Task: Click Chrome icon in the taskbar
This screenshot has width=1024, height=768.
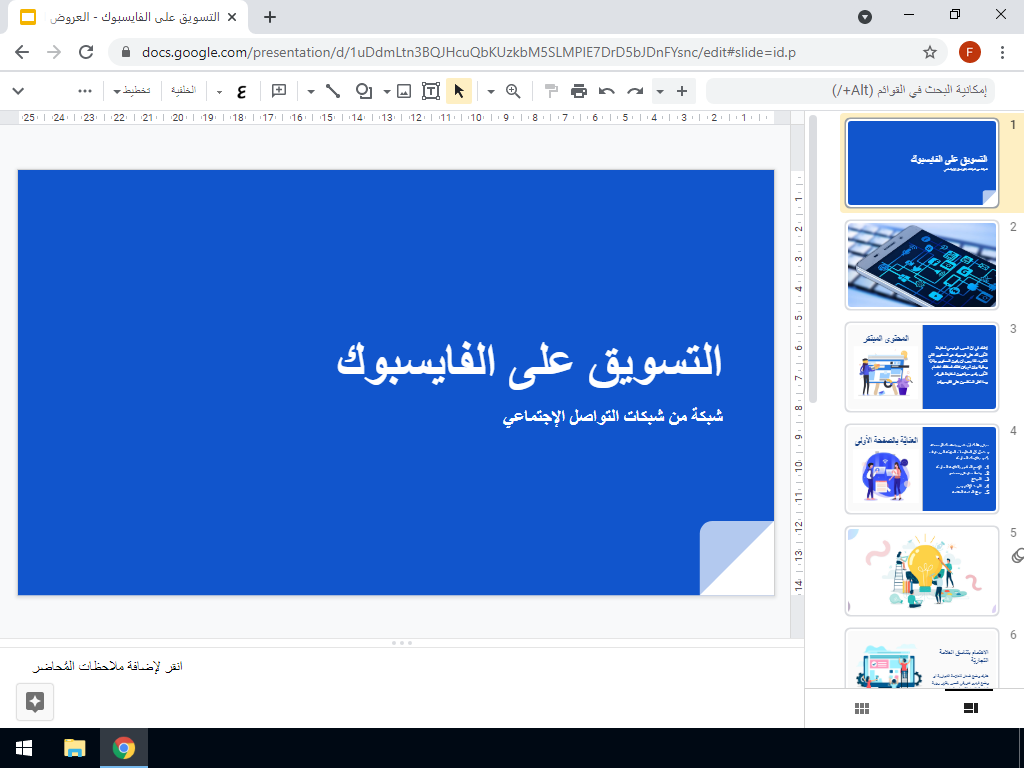Action: (x=124, y=748)
